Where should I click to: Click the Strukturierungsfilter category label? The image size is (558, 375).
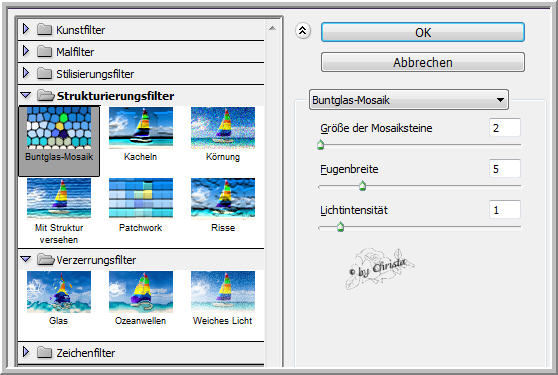point(115,96)
